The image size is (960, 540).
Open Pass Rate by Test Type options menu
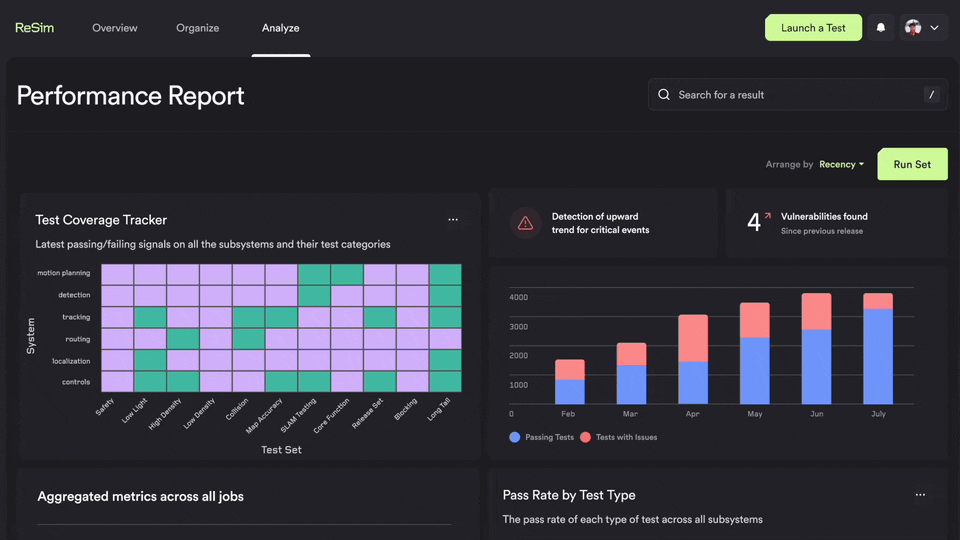click(920, 495)
